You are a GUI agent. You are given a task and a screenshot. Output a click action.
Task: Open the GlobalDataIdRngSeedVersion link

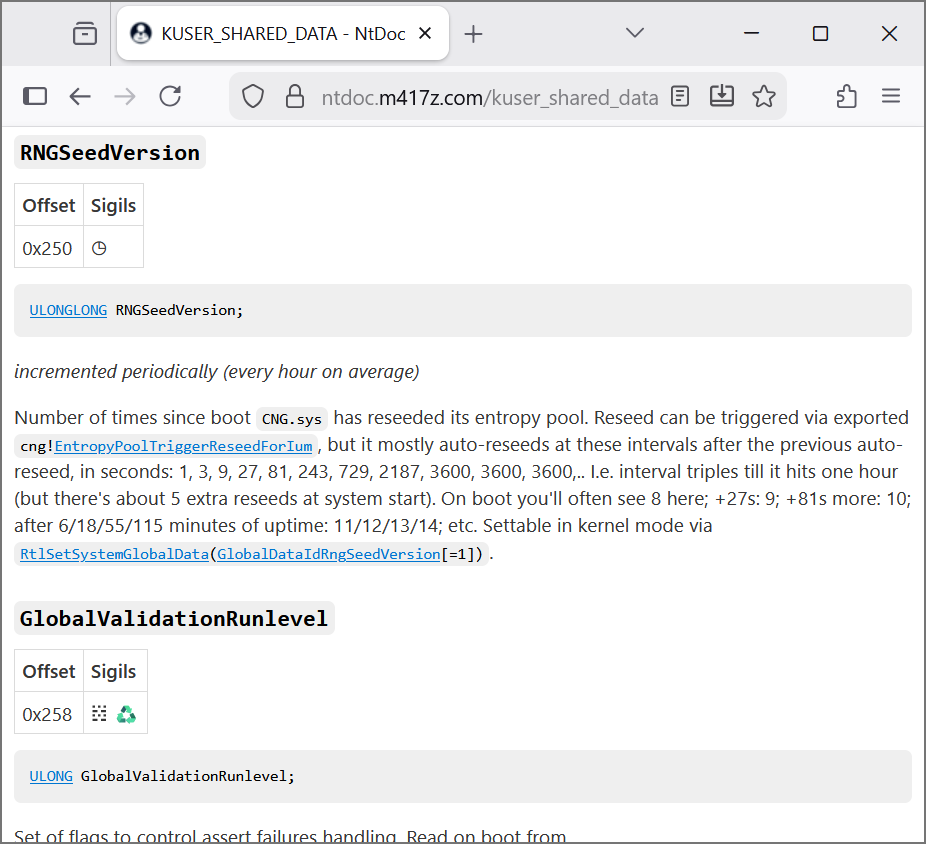(329, 554)
